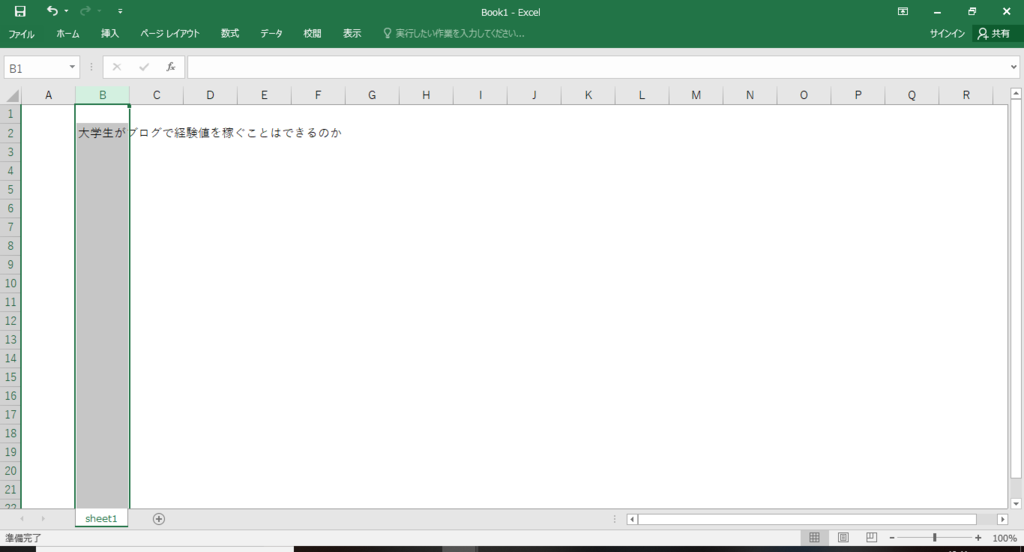Click the 準備完了 status text
The height and width of the screenshot is (552, 1024).
pyautogui.click(x=24, y=538)
